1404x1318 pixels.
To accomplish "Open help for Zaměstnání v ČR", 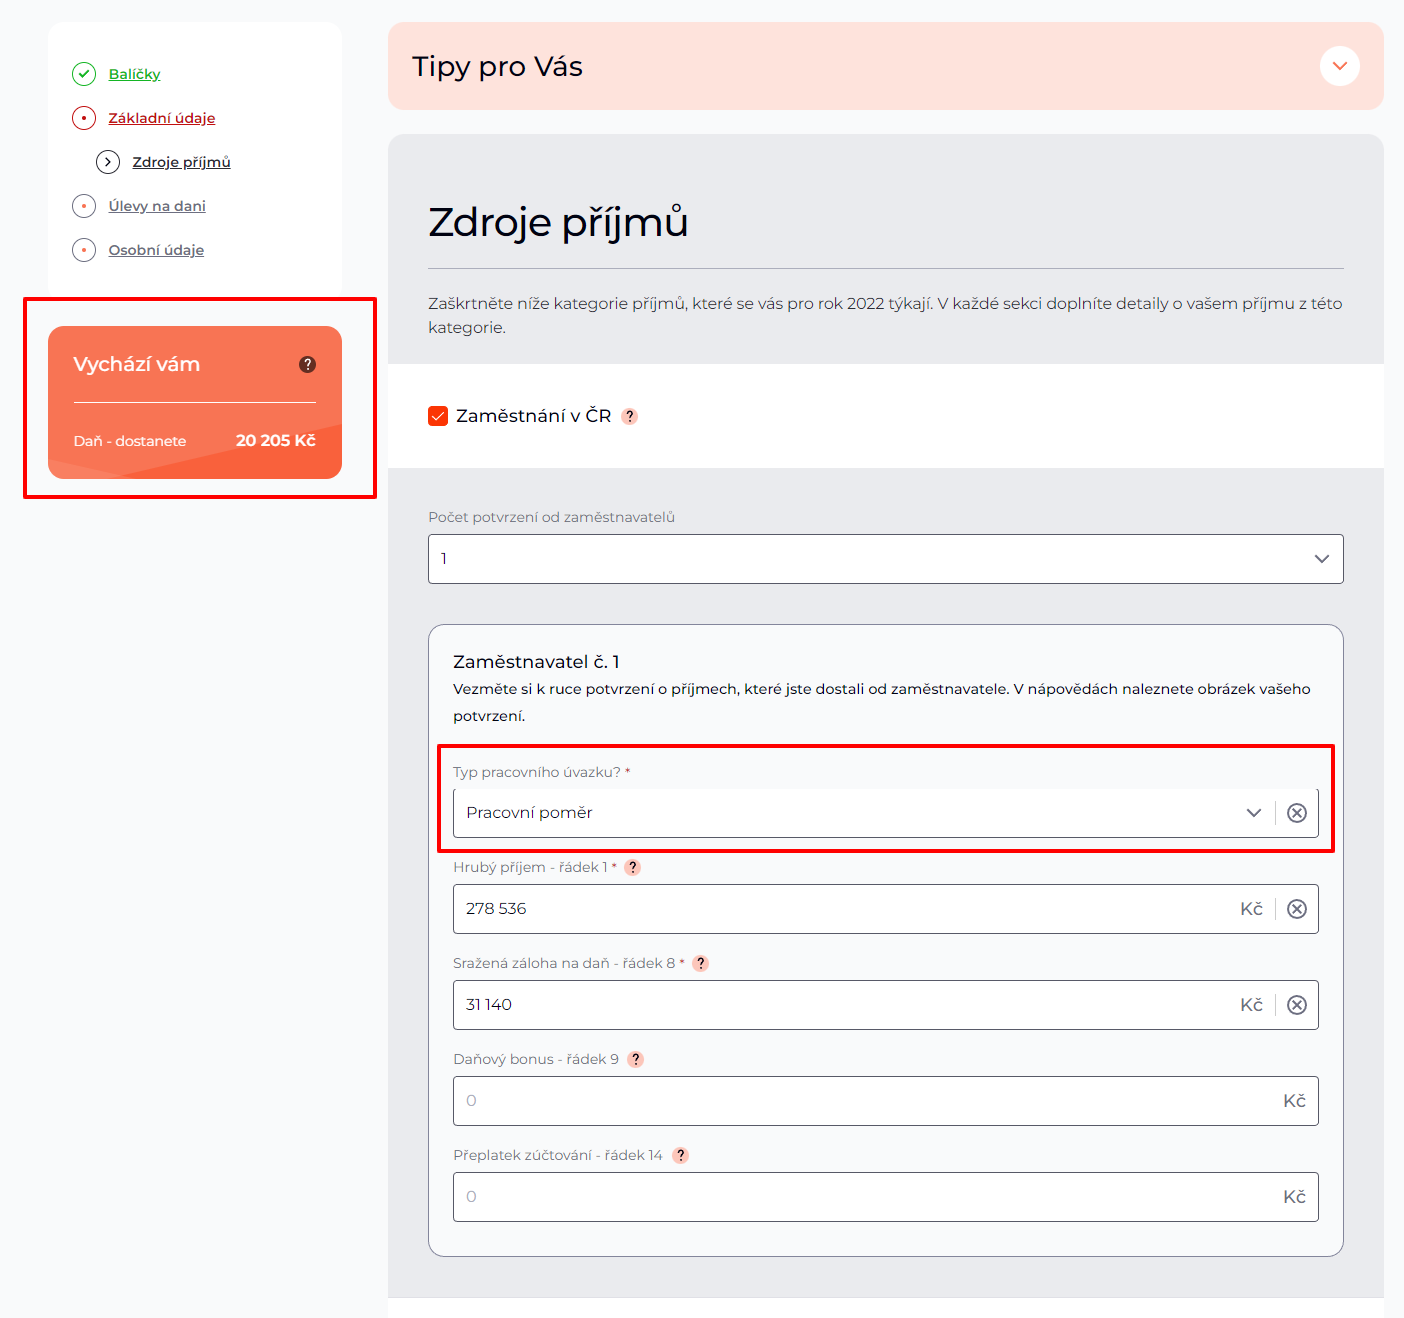I will point(629,416).
